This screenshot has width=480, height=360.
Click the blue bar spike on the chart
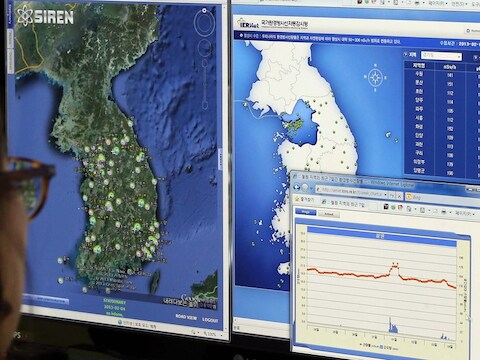pyautogui.click(x=392, y=325)
